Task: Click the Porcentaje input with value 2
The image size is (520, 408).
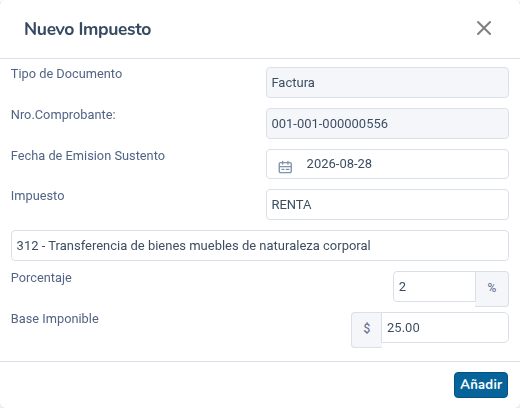Action: point(434,287)
